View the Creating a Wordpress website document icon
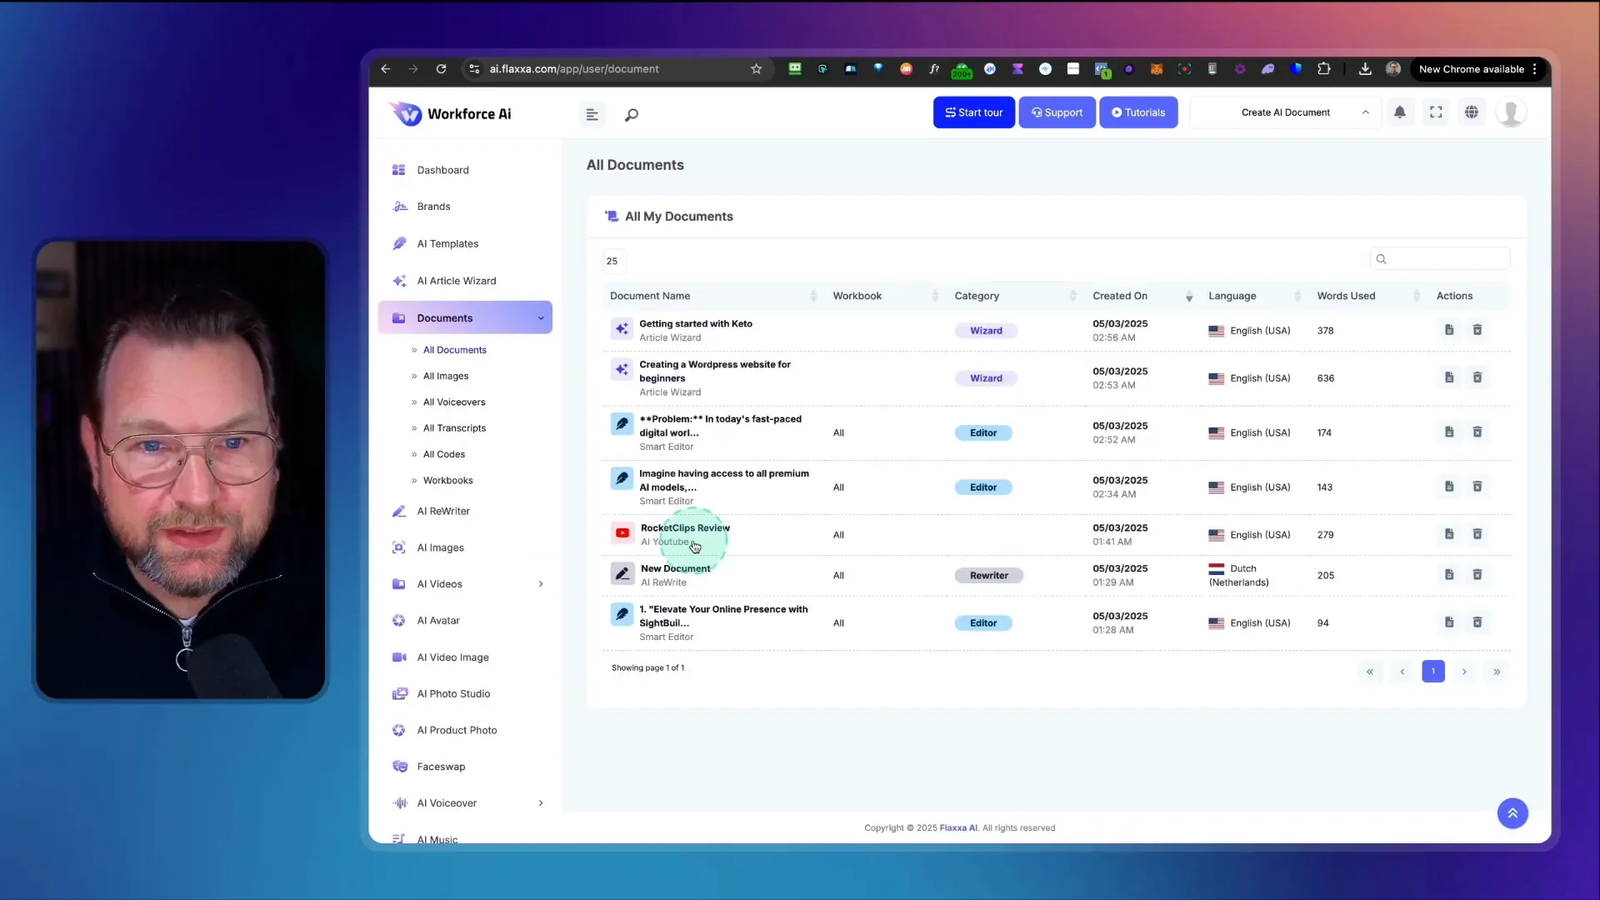Image resolution: width=1600 pixels, height=900 pixels. coord(1449,377)
